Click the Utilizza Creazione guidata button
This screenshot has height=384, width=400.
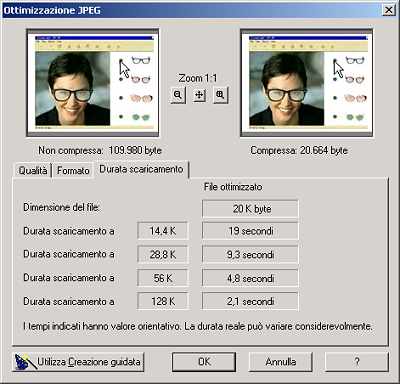[78, 362]
